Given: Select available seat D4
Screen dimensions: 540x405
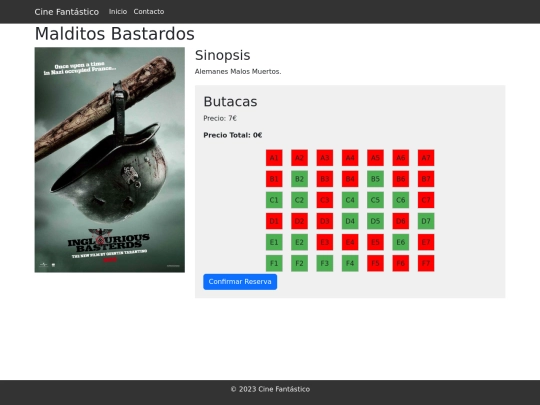Looking at the screenshot, I should pyautogui.click(x=350, y=221).
